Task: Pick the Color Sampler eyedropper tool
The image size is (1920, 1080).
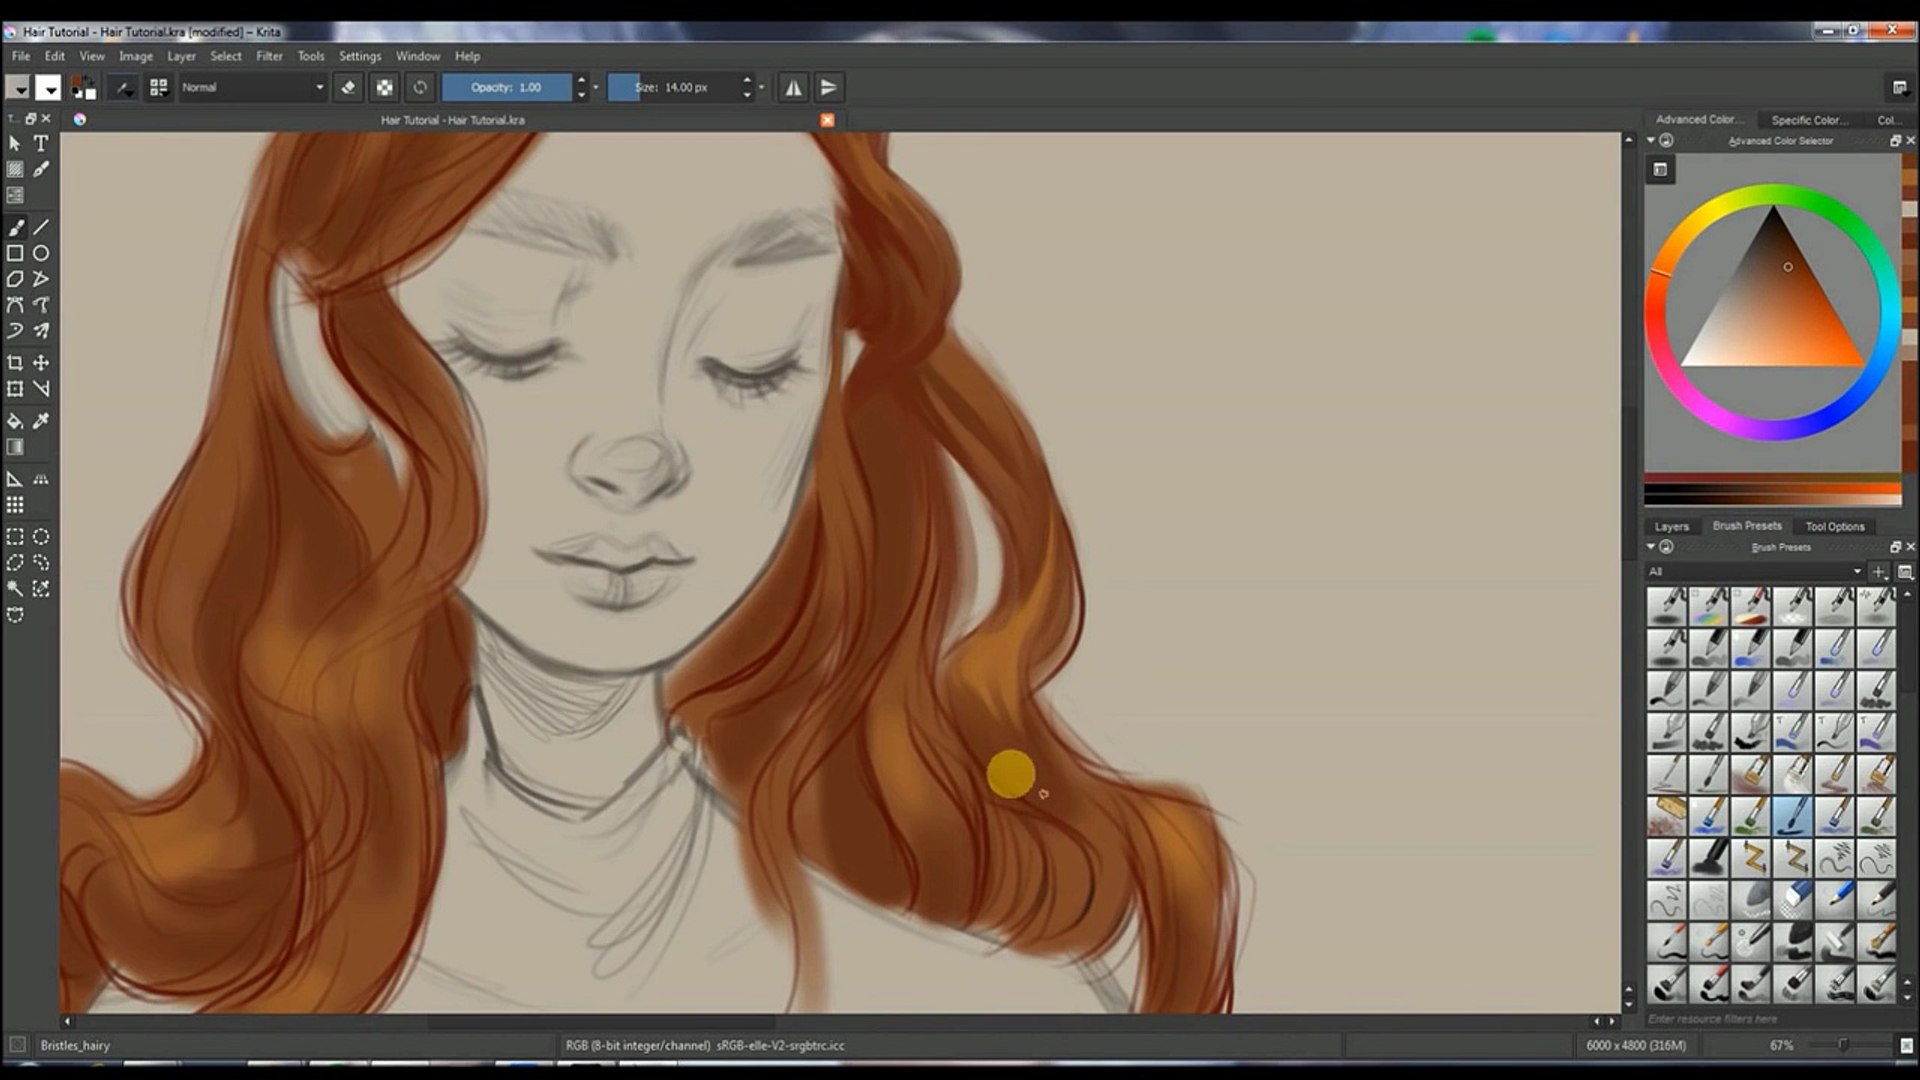Action: point(41,421)
